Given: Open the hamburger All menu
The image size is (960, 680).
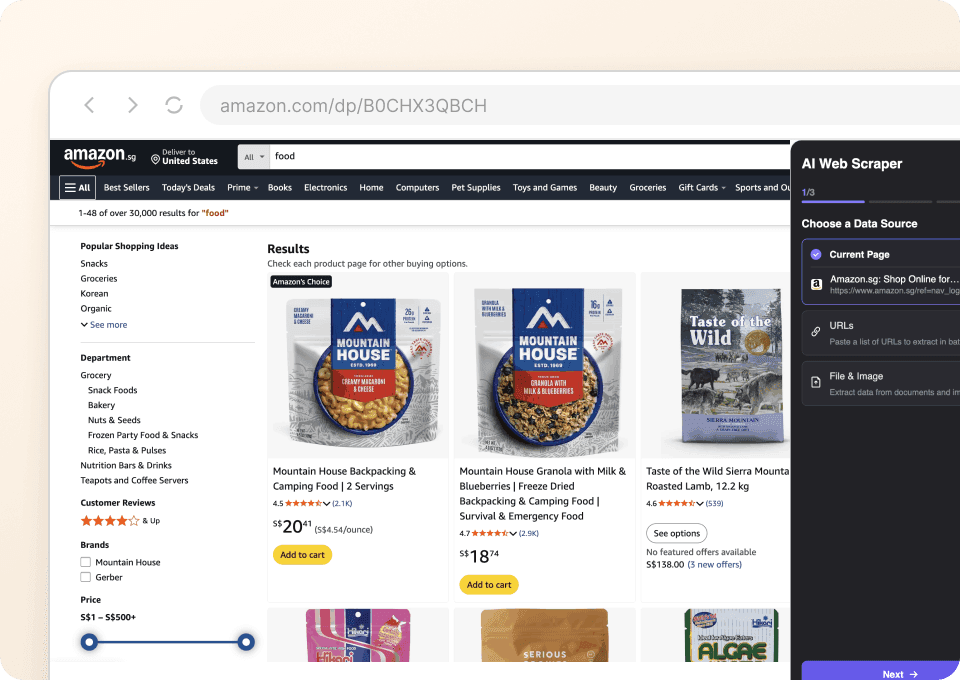Looking at the screenshot, I should (x=77, y=187).
